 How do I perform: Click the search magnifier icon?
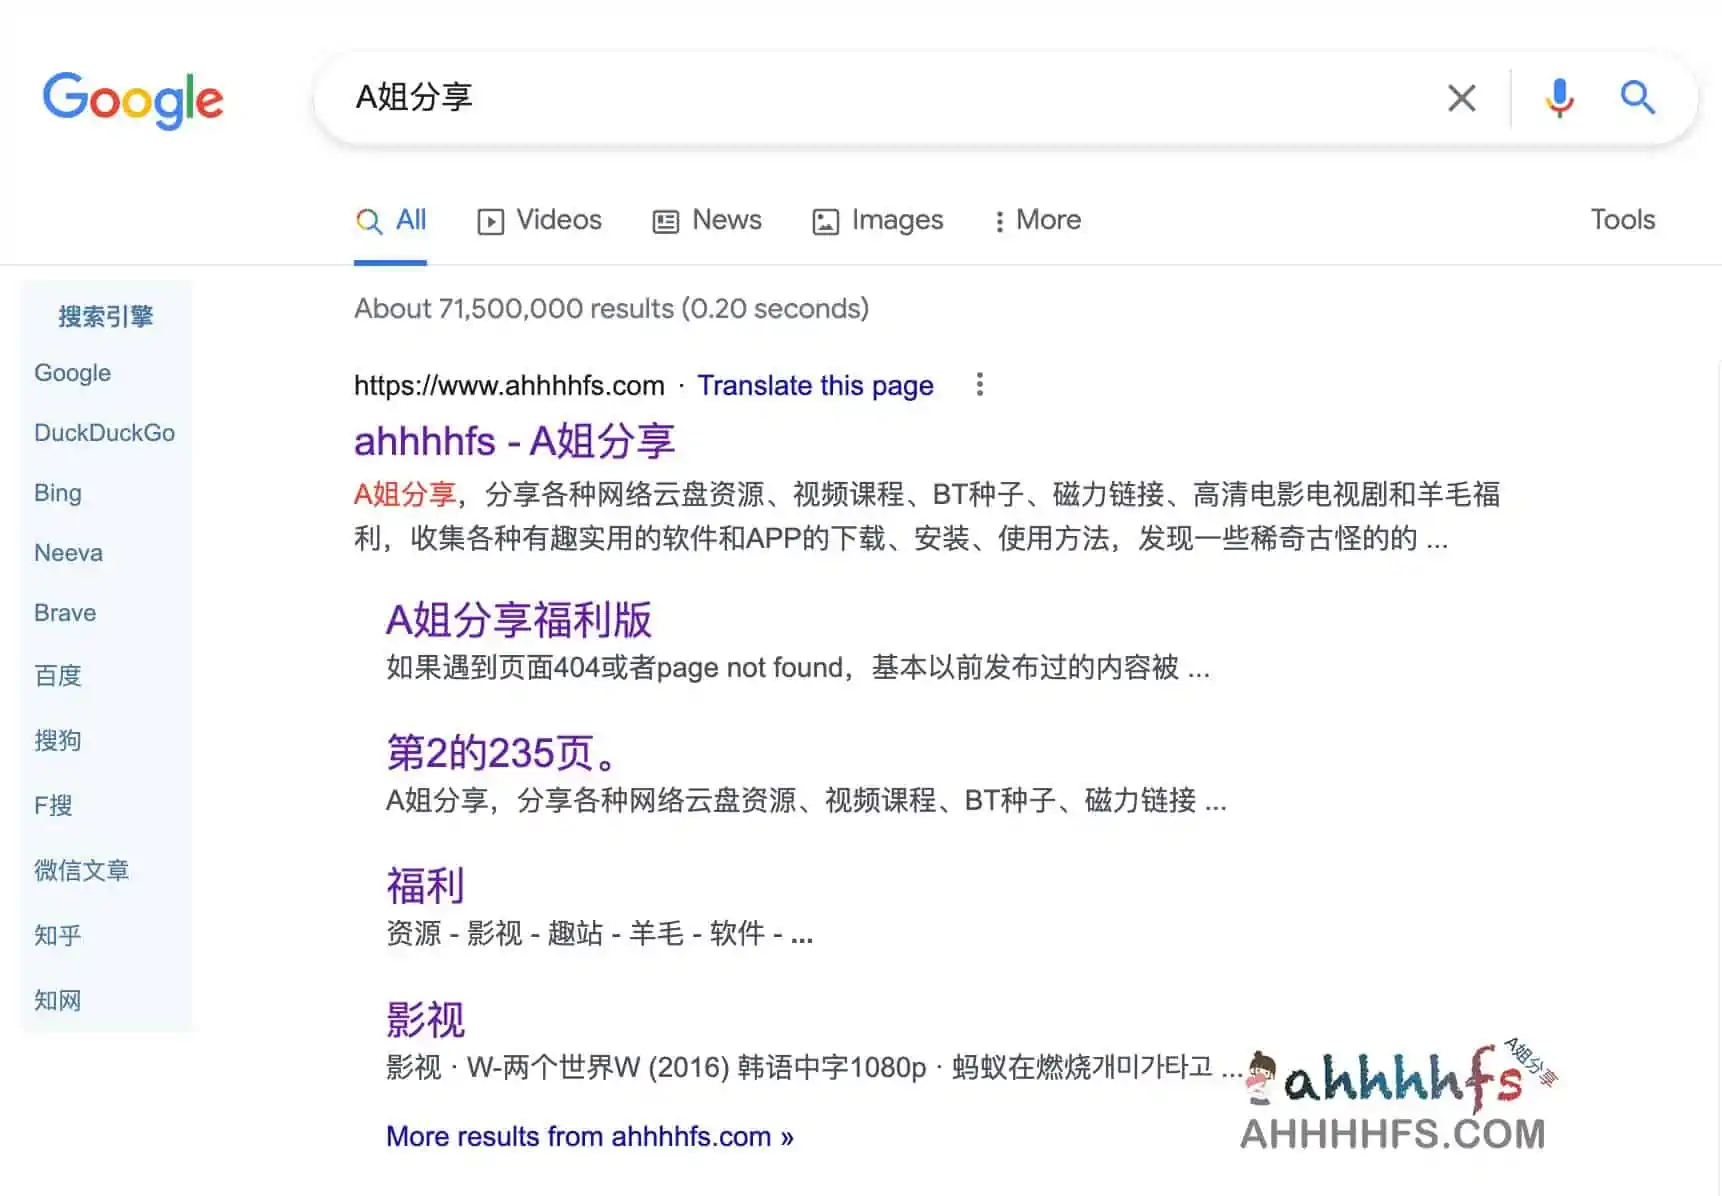point(1638,97)
